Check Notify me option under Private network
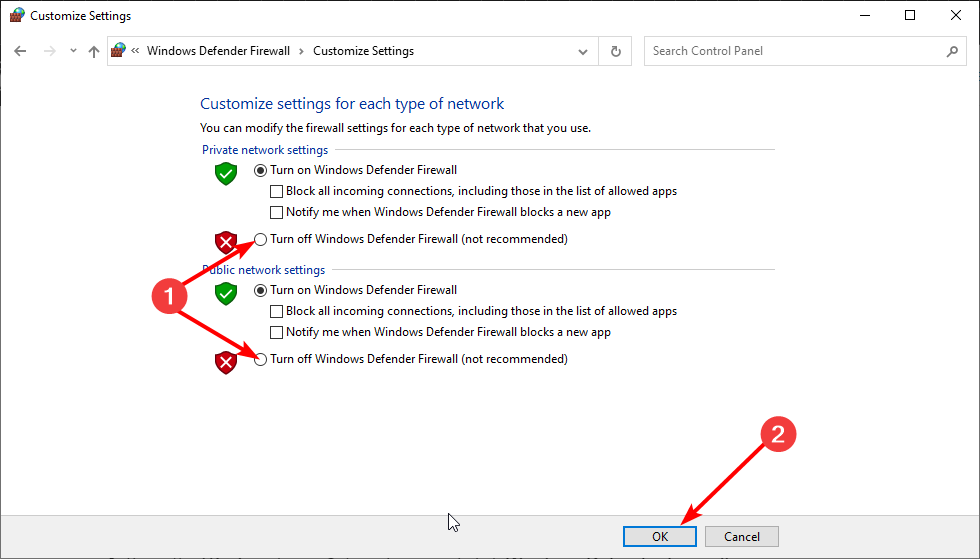The height and width of the screenshot is (559, 980). click(276, 213)
